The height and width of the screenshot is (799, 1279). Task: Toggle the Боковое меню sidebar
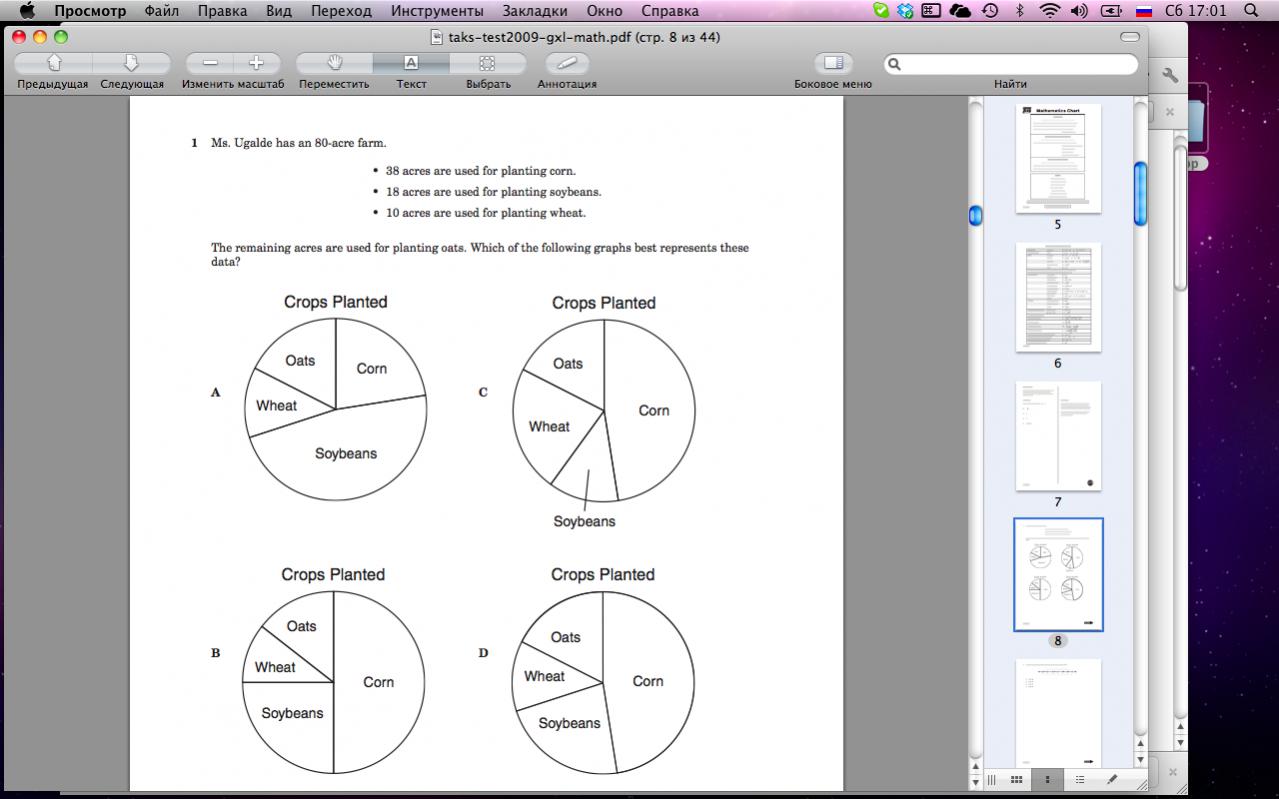832,63
